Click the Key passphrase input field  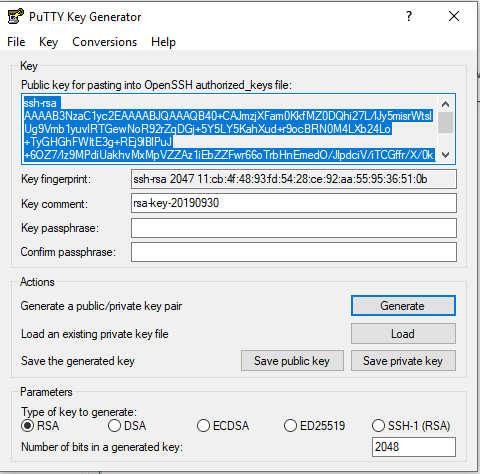294,228
